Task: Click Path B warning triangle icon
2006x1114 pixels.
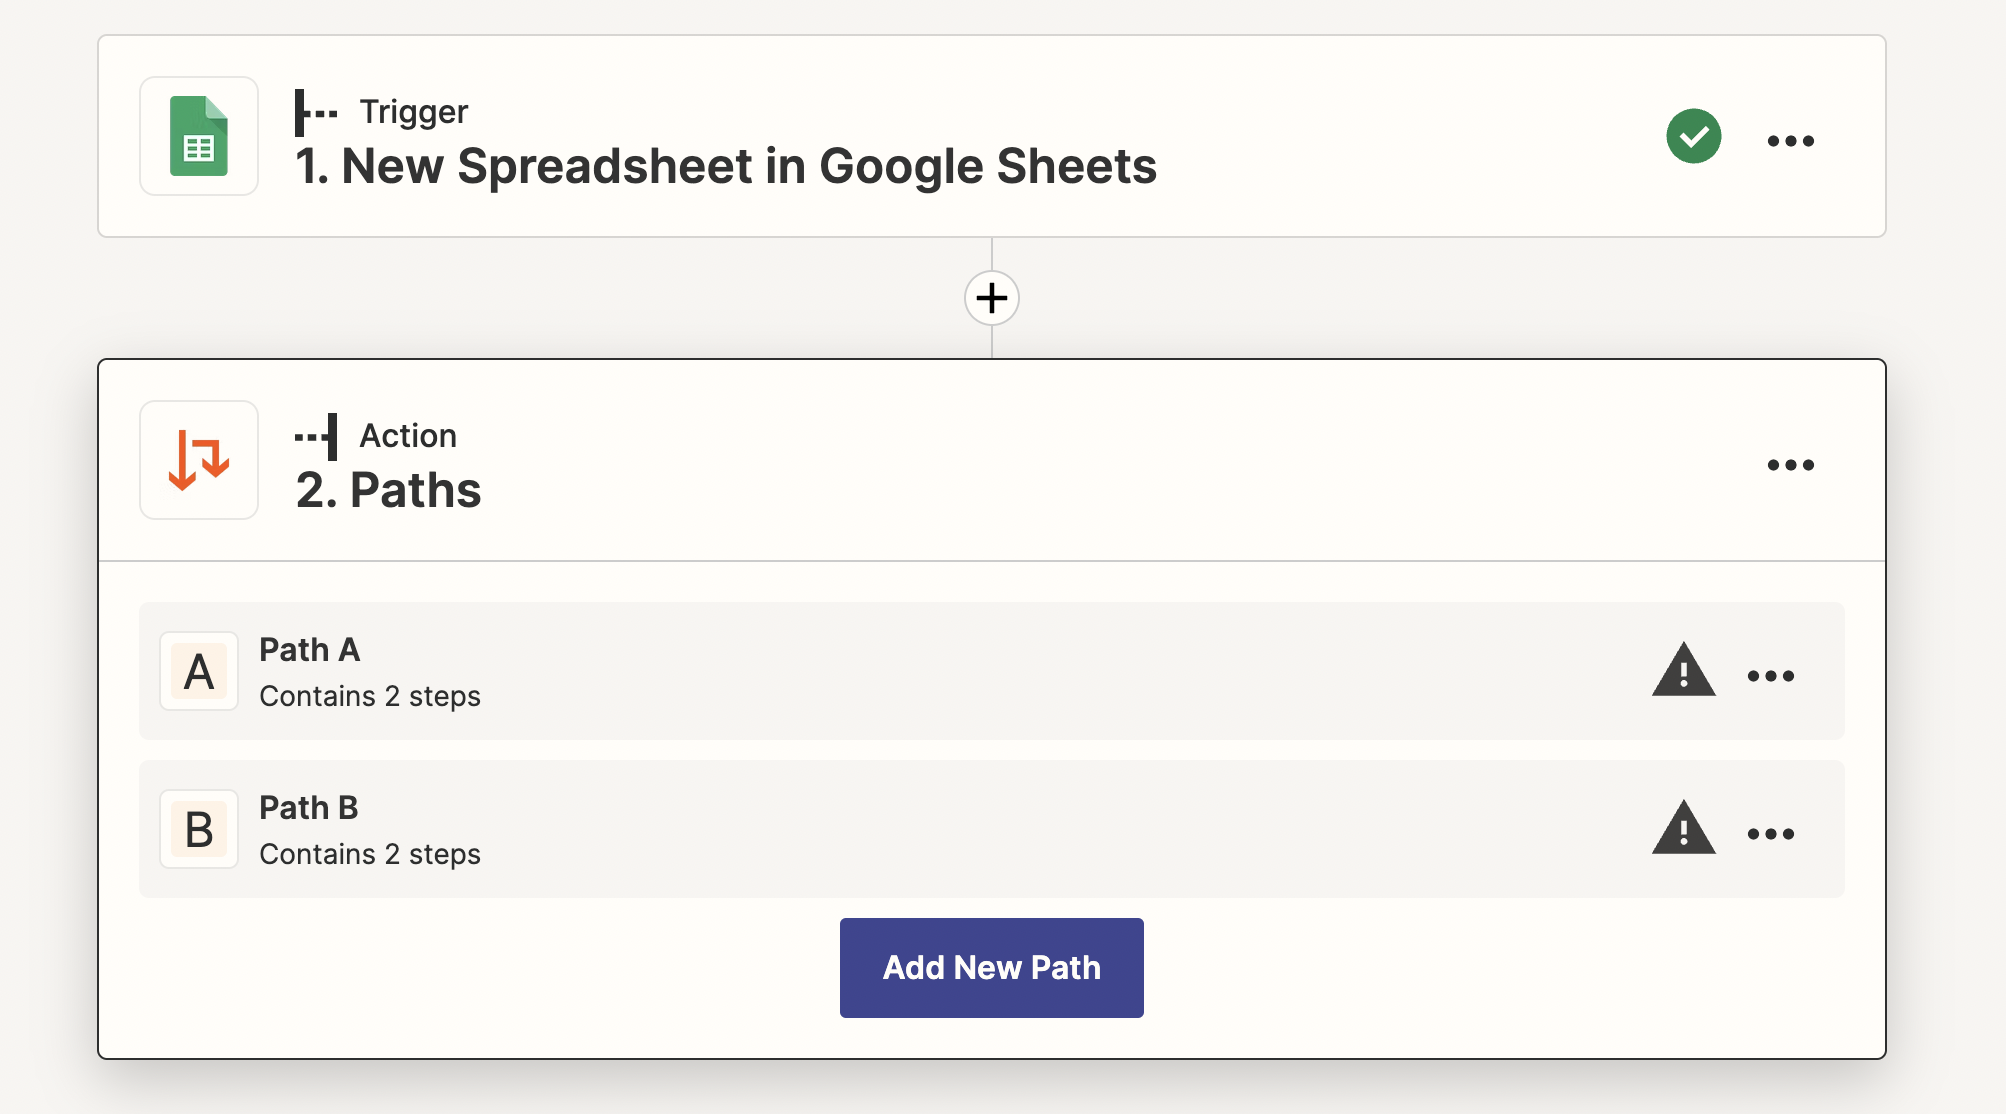Action: (1683, 829)
